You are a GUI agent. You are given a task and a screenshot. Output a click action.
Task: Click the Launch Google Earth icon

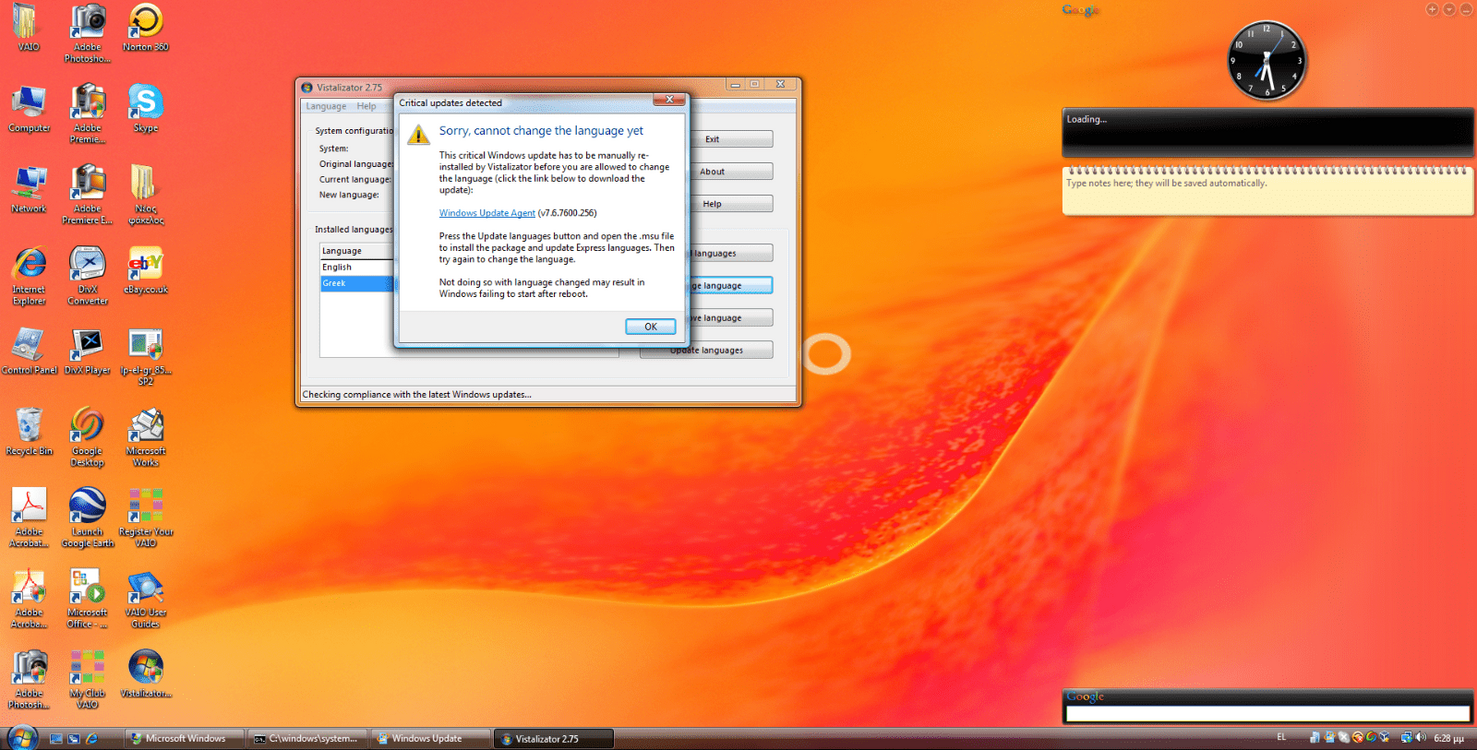[87, 519]
